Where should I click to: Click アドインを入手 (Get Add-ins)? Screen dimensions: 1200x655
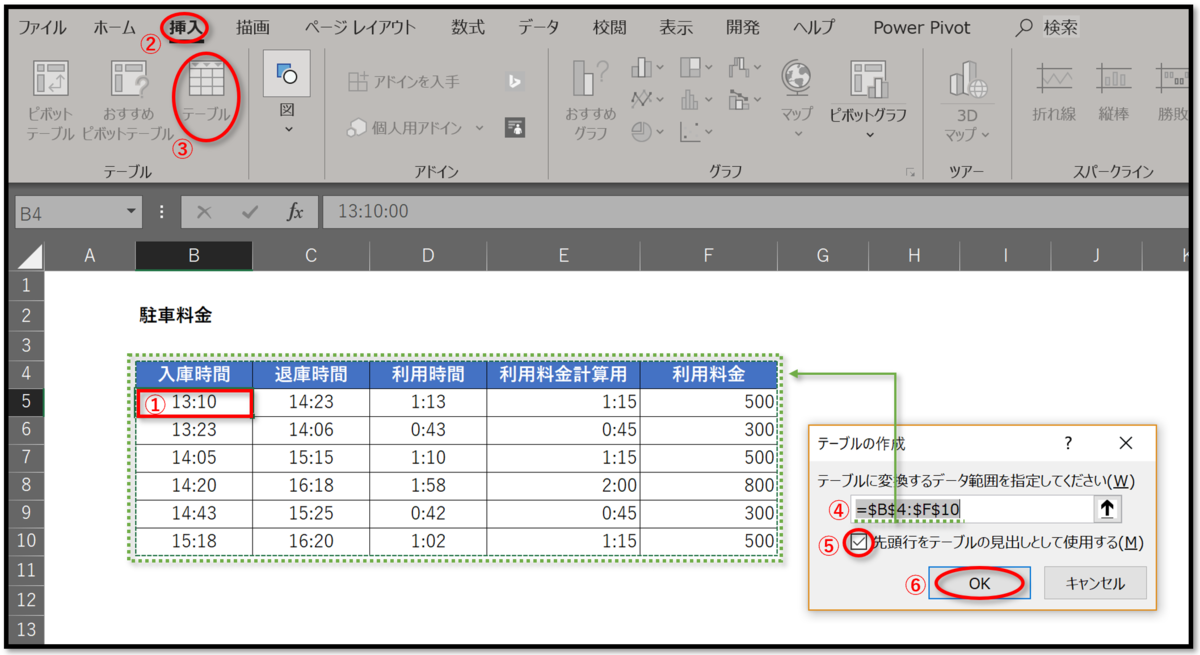coord(404,82)
